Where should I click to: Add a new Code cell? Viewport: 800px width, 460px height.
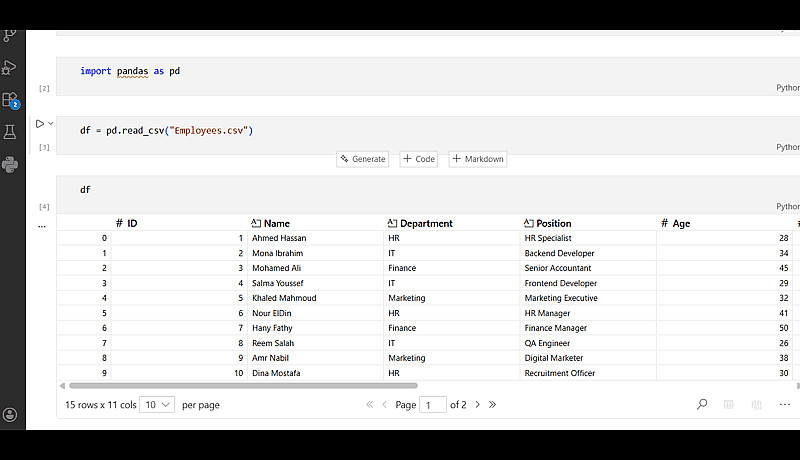419,159
